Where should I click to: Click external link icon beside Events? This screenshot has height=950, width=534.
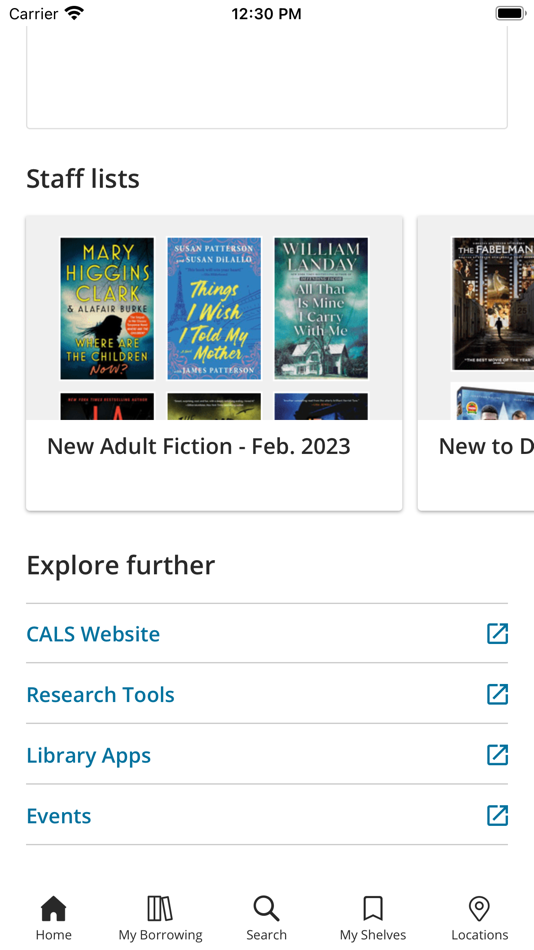(498, 815)
